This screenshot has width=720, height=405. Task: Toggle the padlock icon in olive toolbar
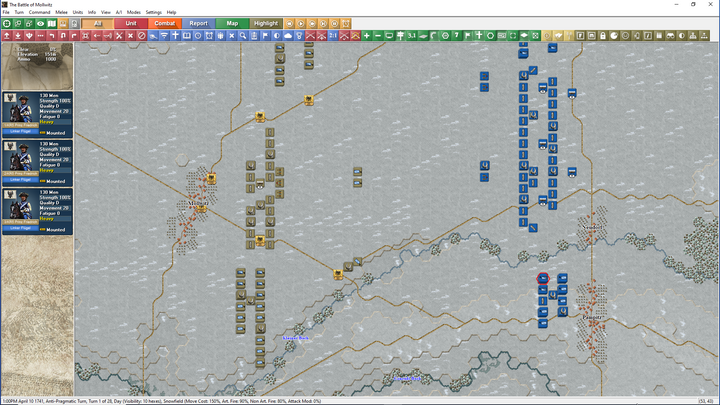coord(603,35)
